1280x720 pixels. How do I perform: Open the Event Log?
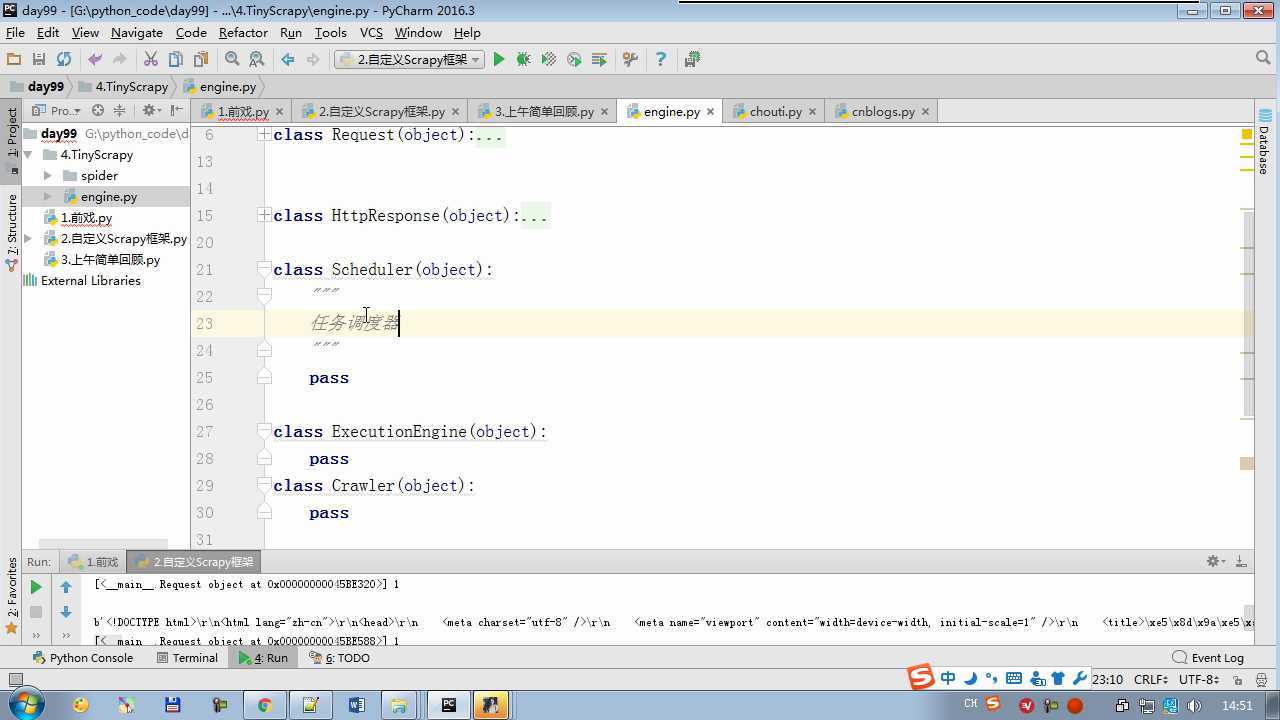pyautogui.click(x=1208, y=658)
